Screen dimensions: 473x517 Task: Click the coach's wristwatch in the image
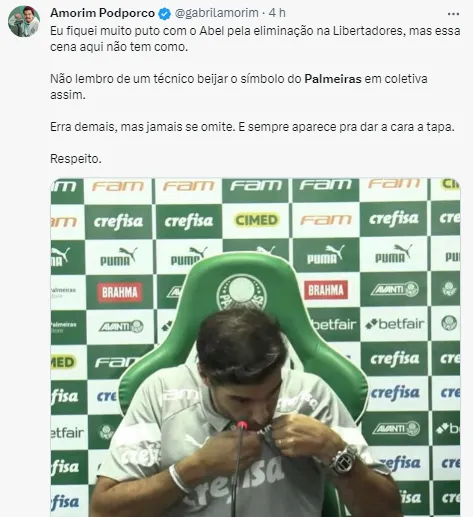pyautogui.click(x=344, y=460)
